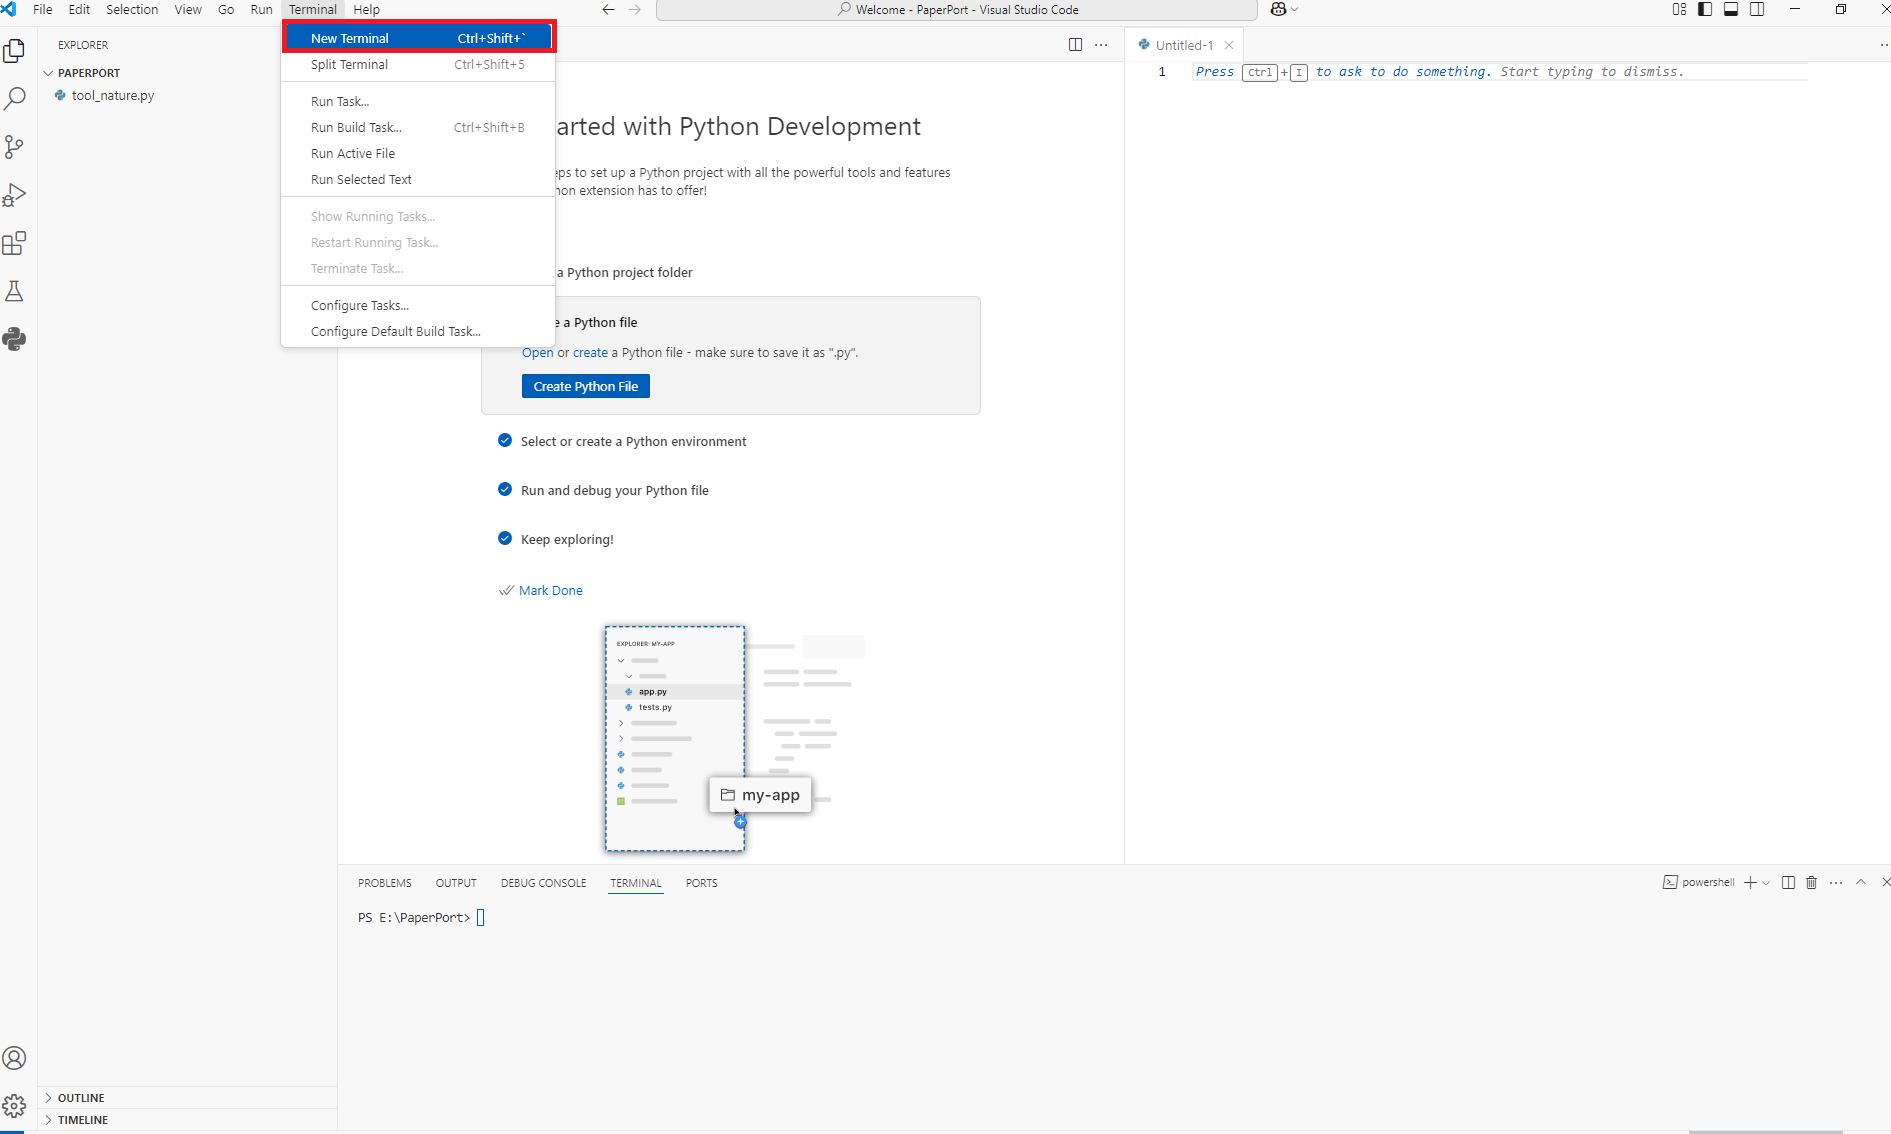
Task: Split the Welcome editor to the right
Action: tap(1075, 44)
